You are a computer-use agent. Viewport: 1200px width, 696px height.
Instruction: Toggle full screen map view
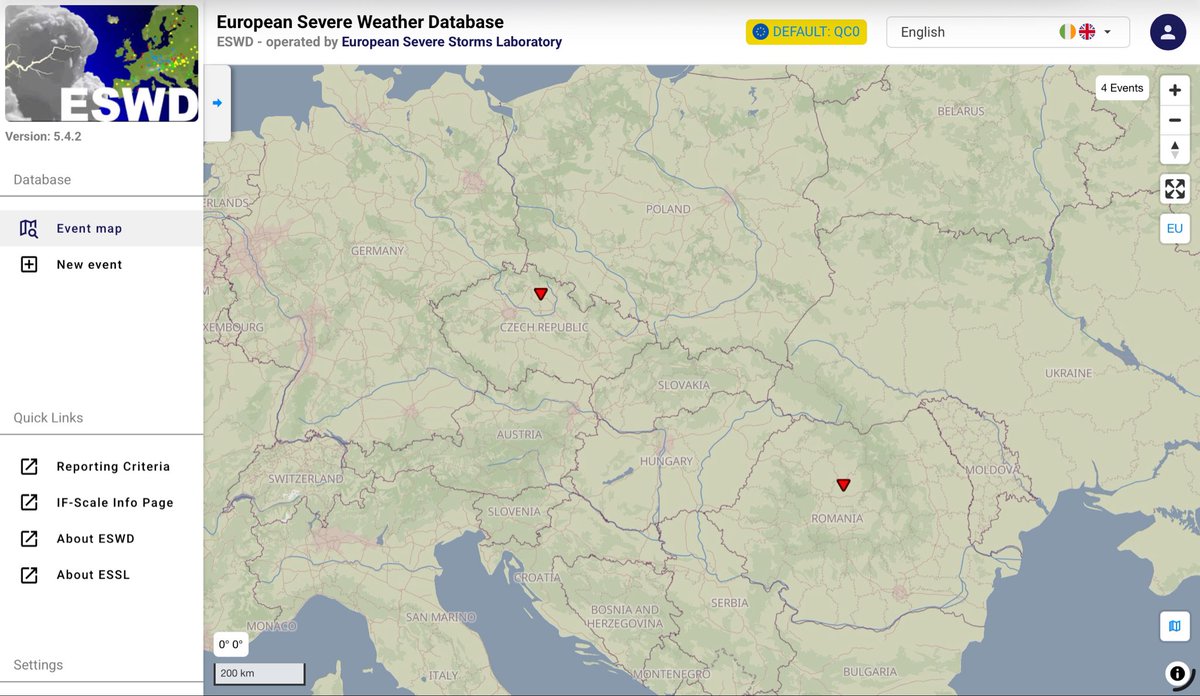point(1175,188)
